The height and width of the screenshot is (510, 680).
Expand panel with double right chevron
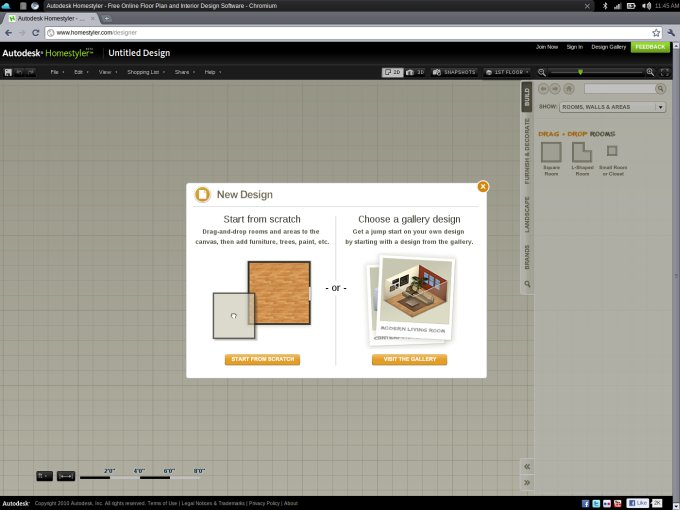pos(527,482)
